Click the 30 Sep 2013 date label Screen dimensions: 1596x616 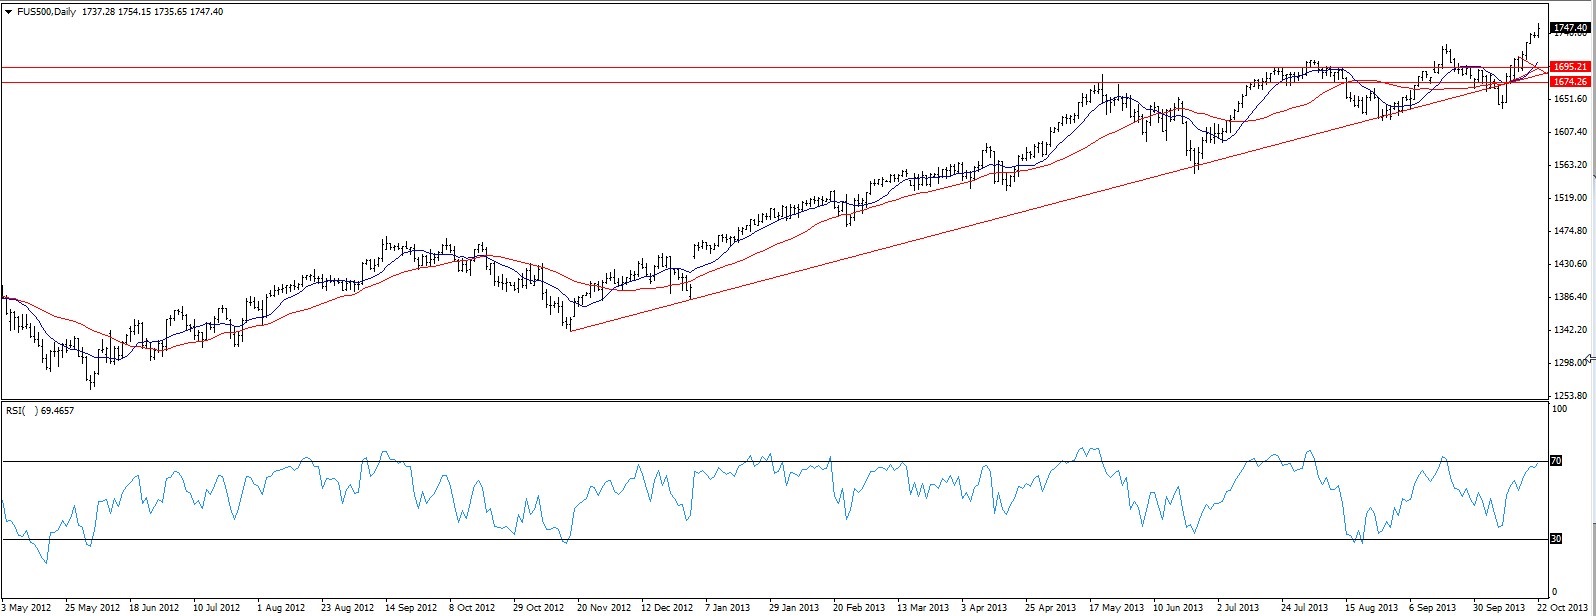pos(1499,607)
